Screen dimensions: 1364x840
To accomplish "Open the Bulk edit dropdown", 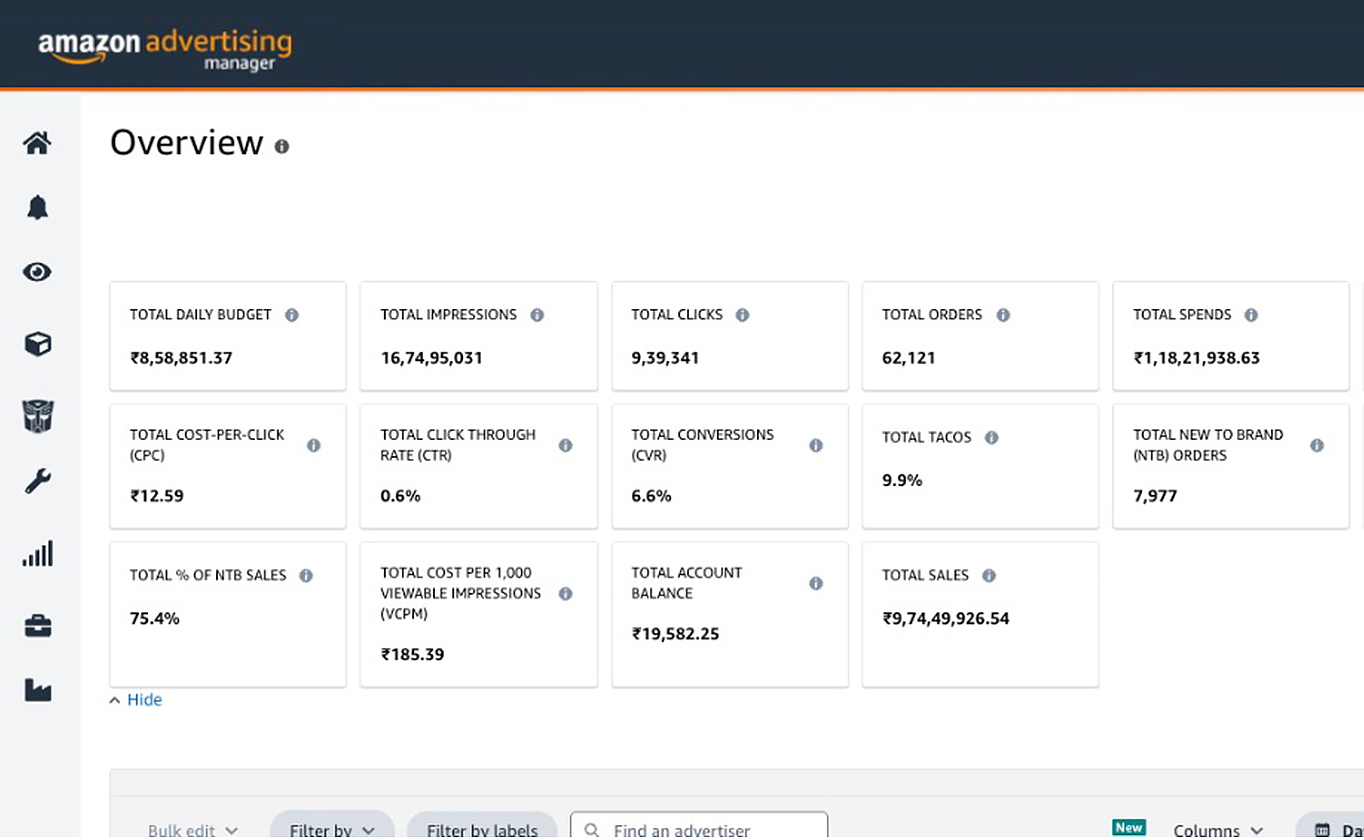I will click(192, 829).
